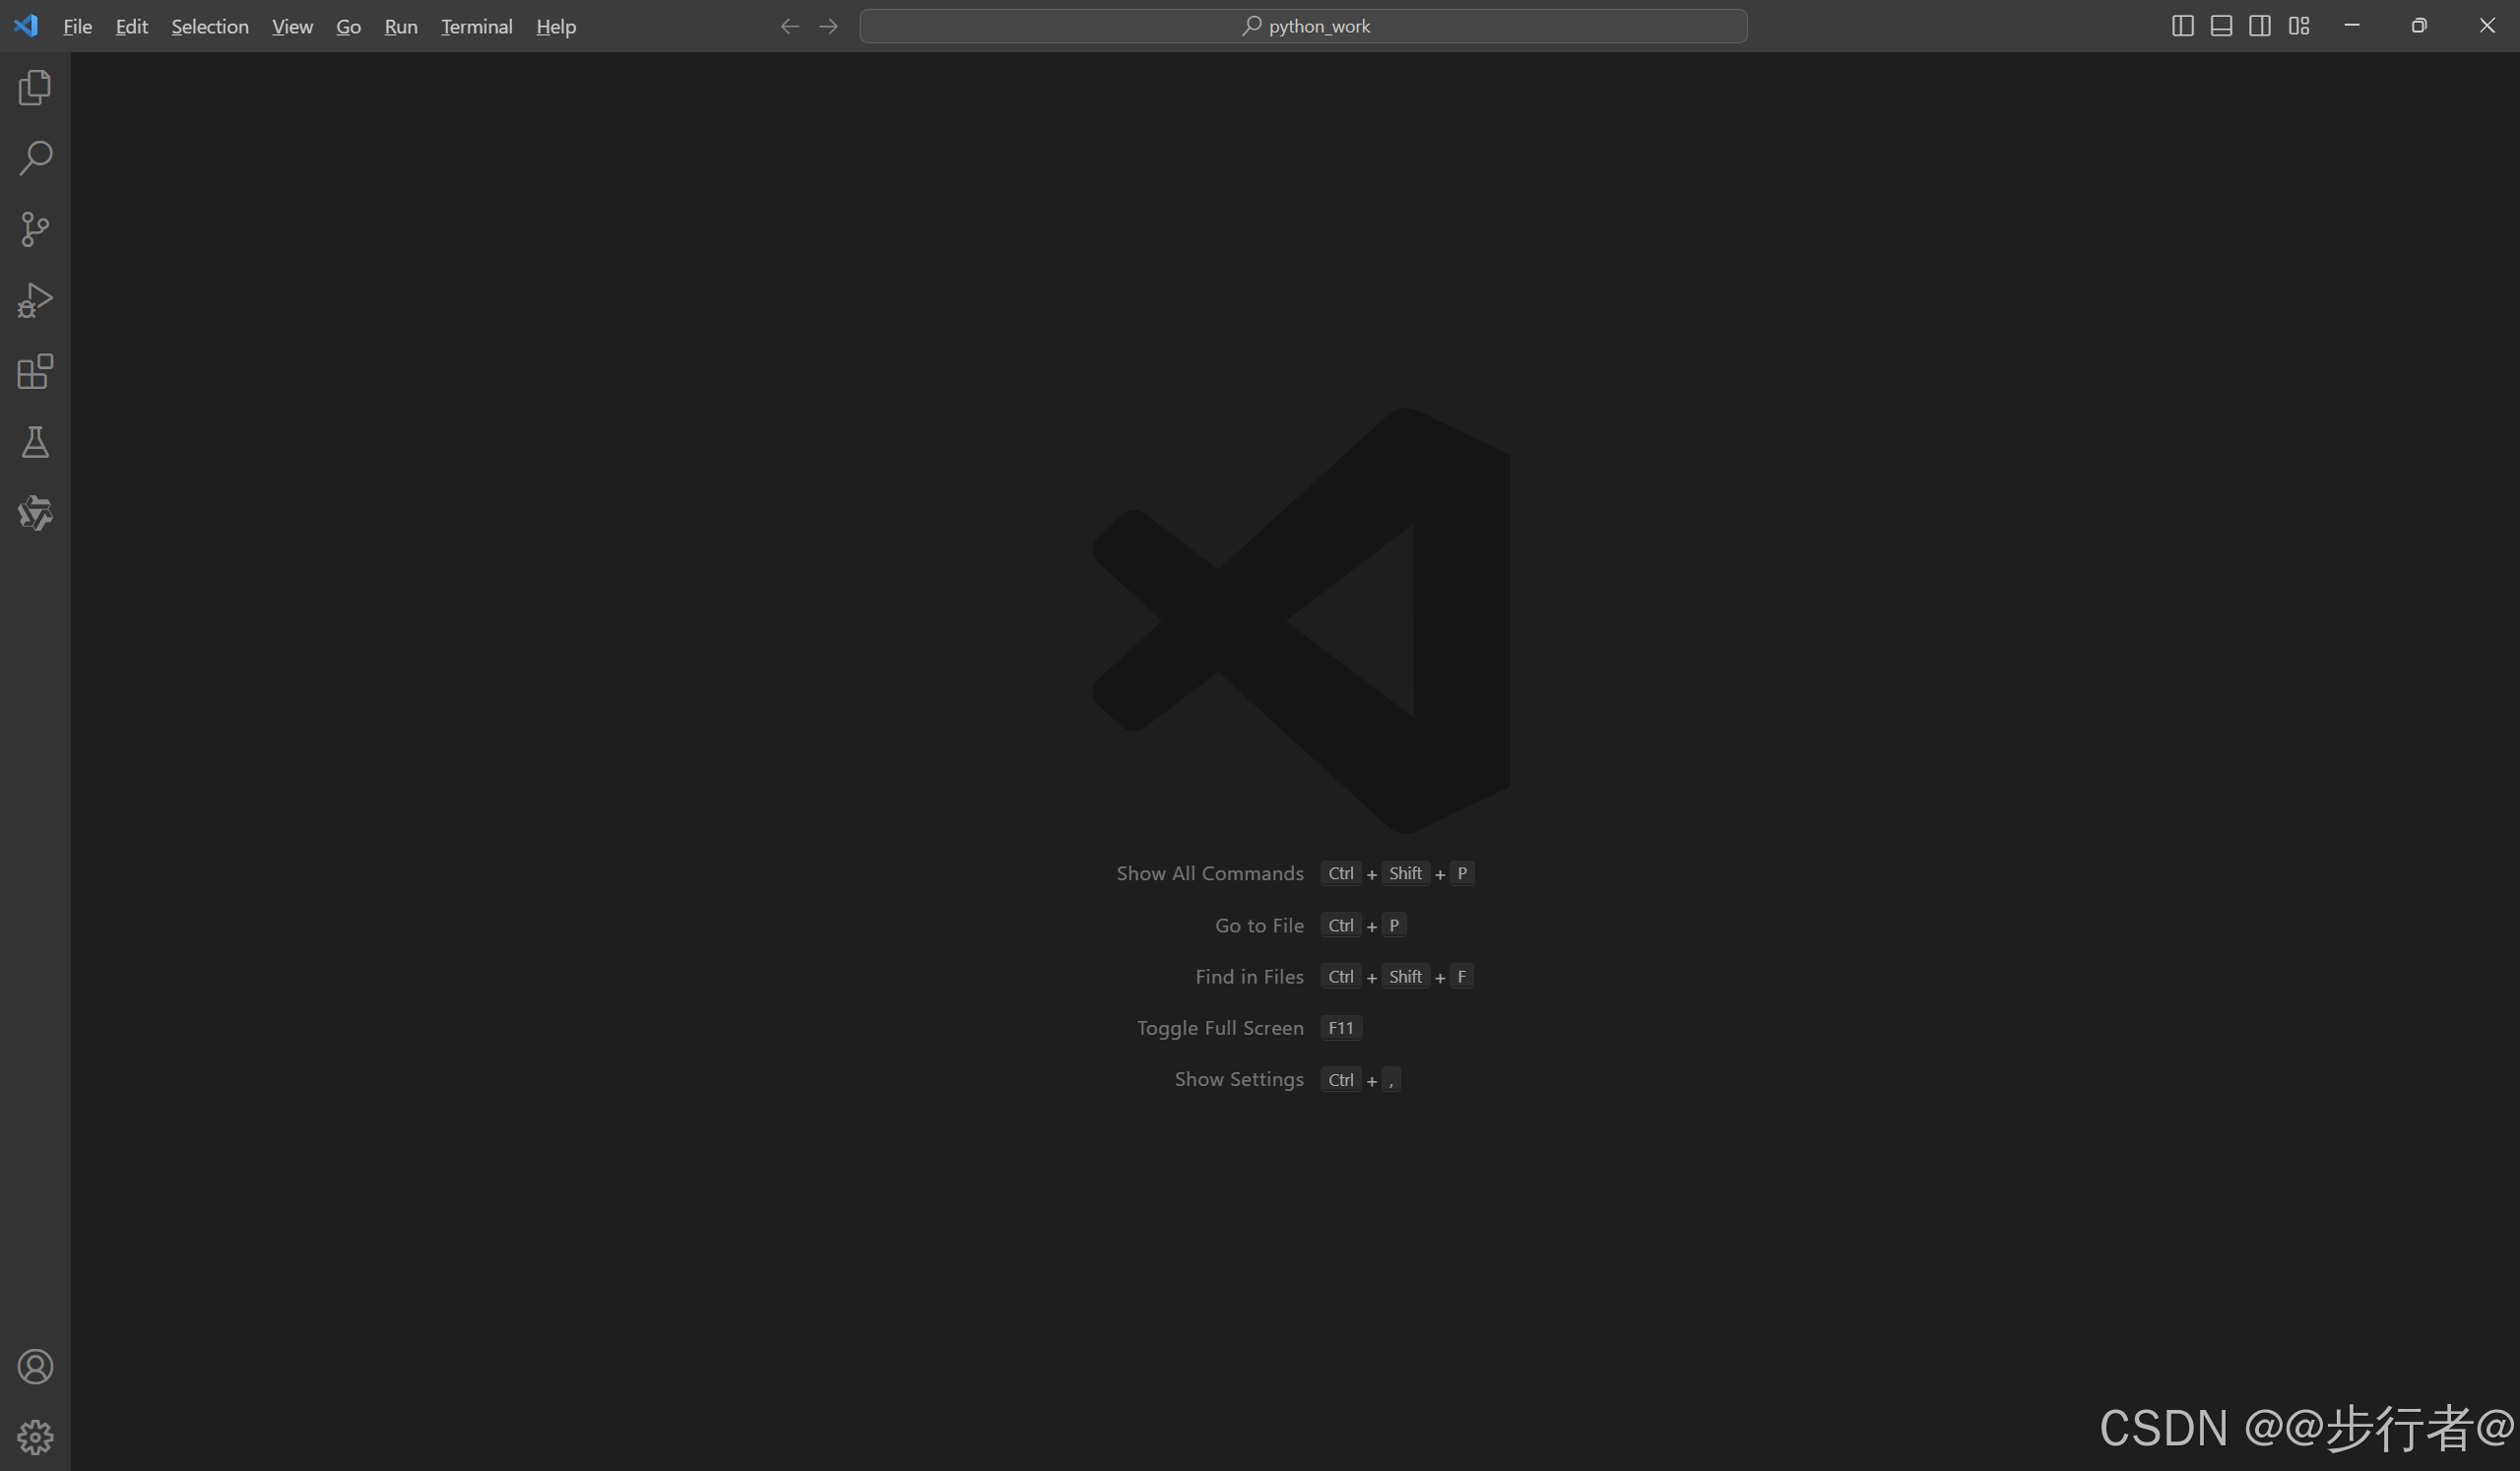Viewport: 2520px width, 1471px height.
Task: Click the F11 key hint
Action: (x=1341, y=1027)
